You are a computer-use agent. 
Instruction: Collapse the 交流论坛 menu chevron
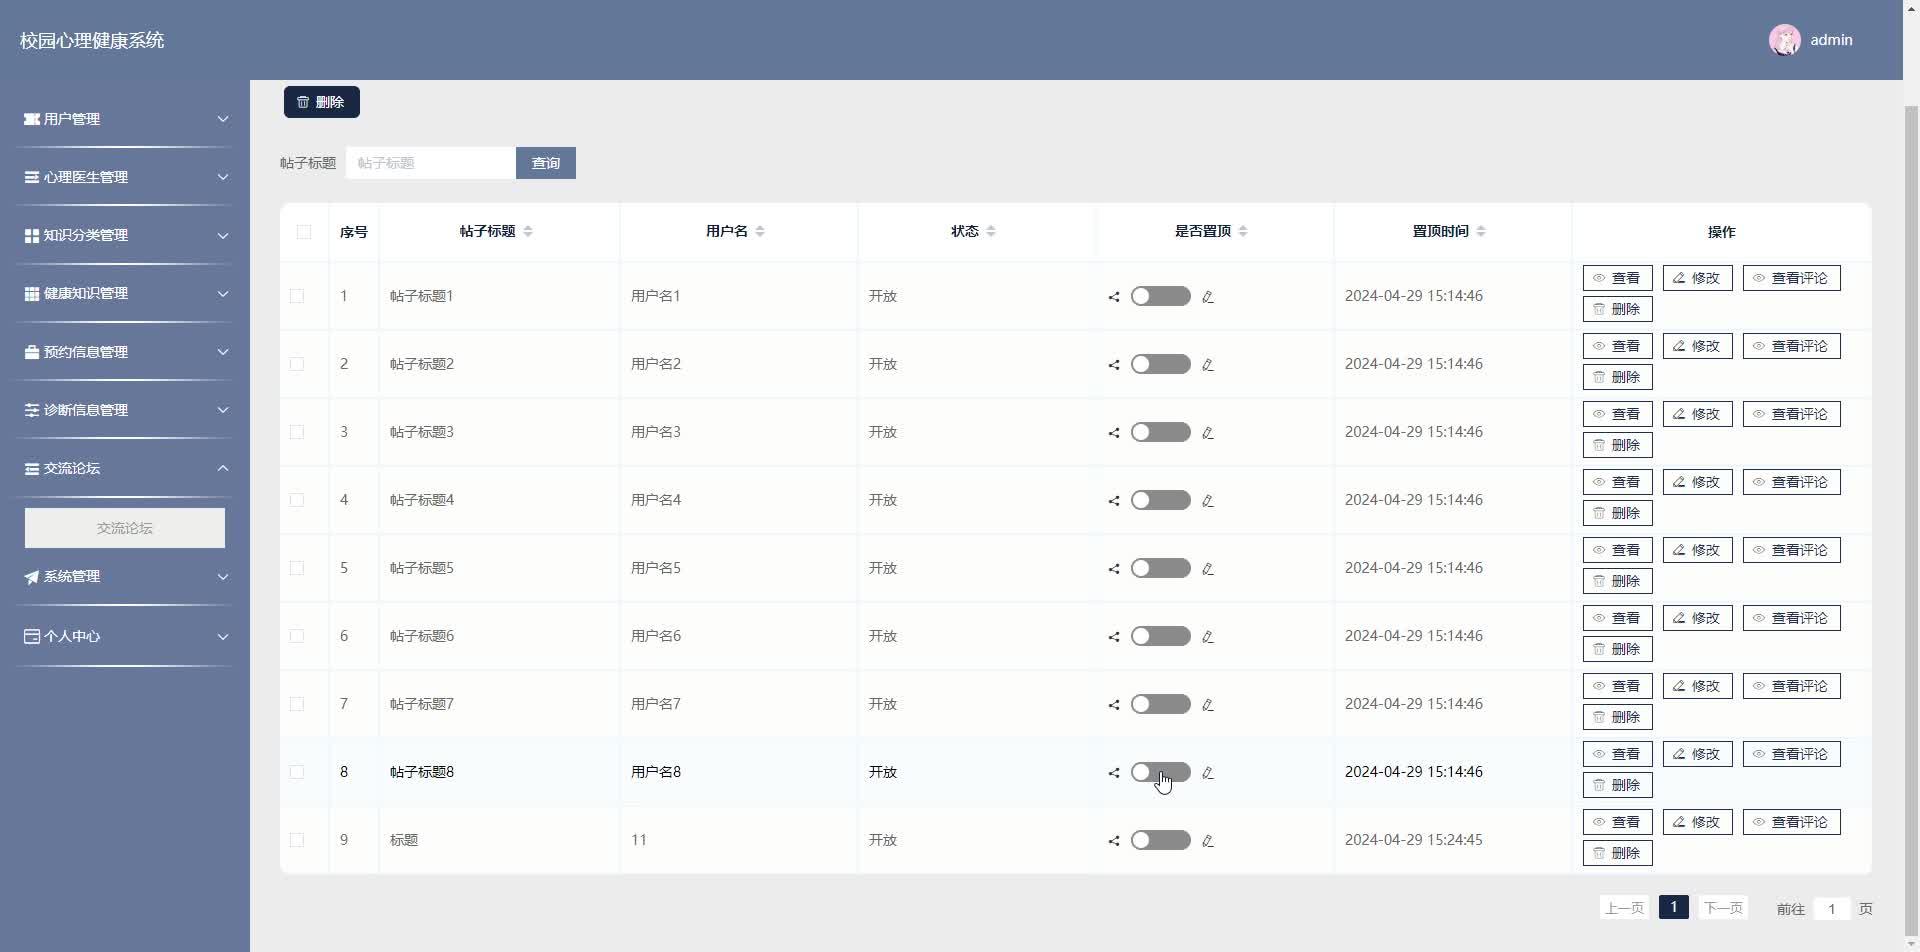pyautogui.click(x=223, y=468)
